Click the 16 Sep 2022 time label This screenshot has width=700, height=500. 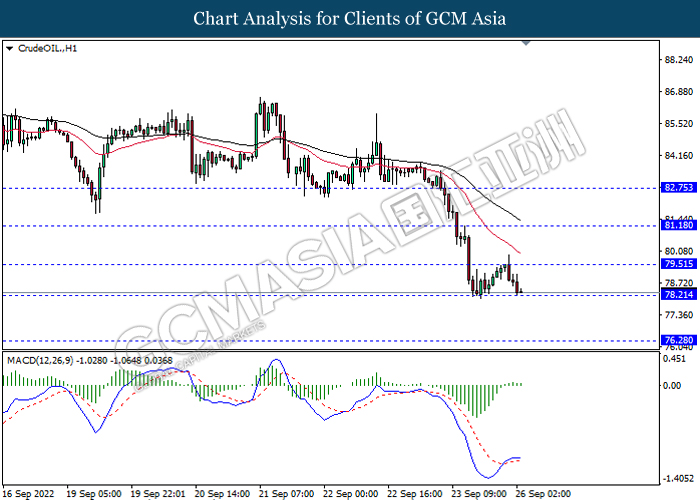coord(29,494)
